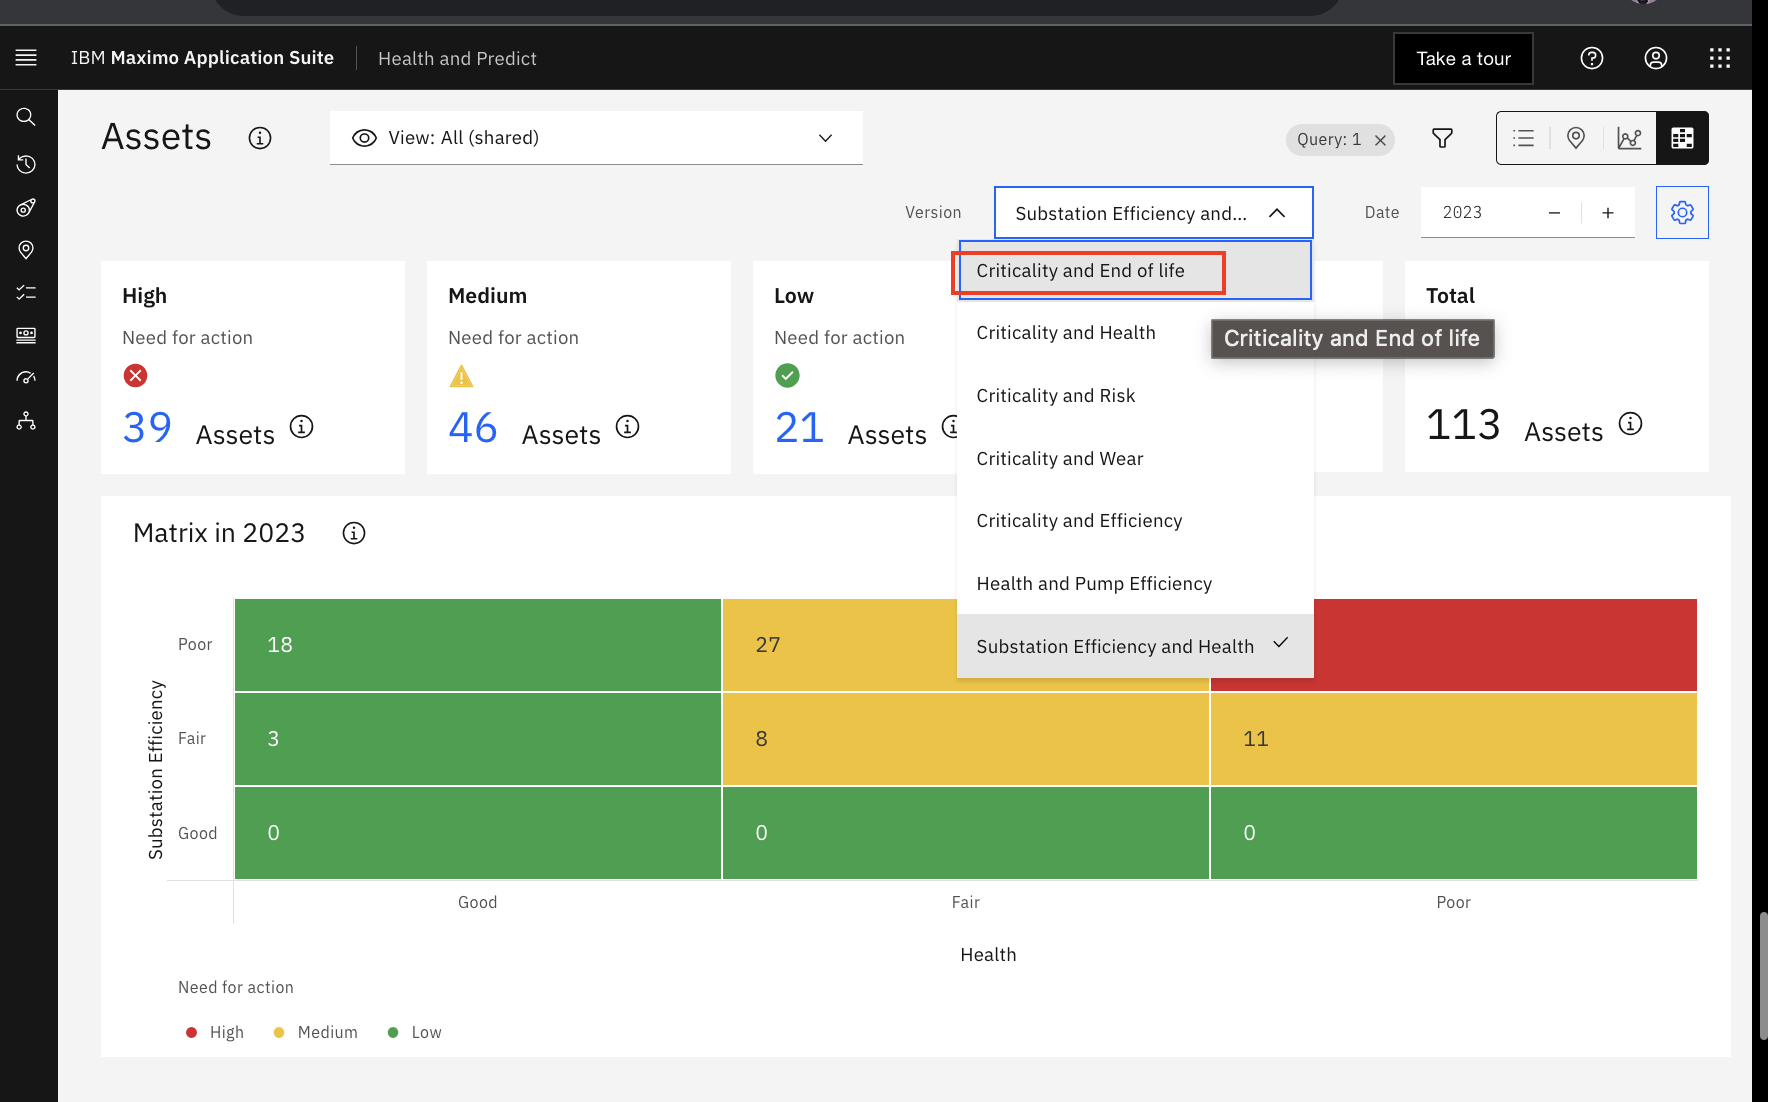Click the matrix cell with value 3

click(478, 739)
